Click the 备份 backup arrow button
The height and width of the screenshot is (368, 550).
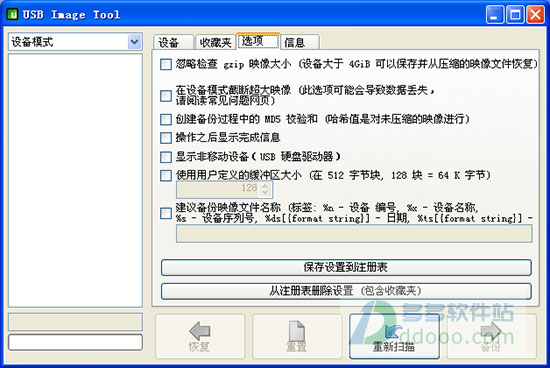pyautogui.click(x=491, y=336)
